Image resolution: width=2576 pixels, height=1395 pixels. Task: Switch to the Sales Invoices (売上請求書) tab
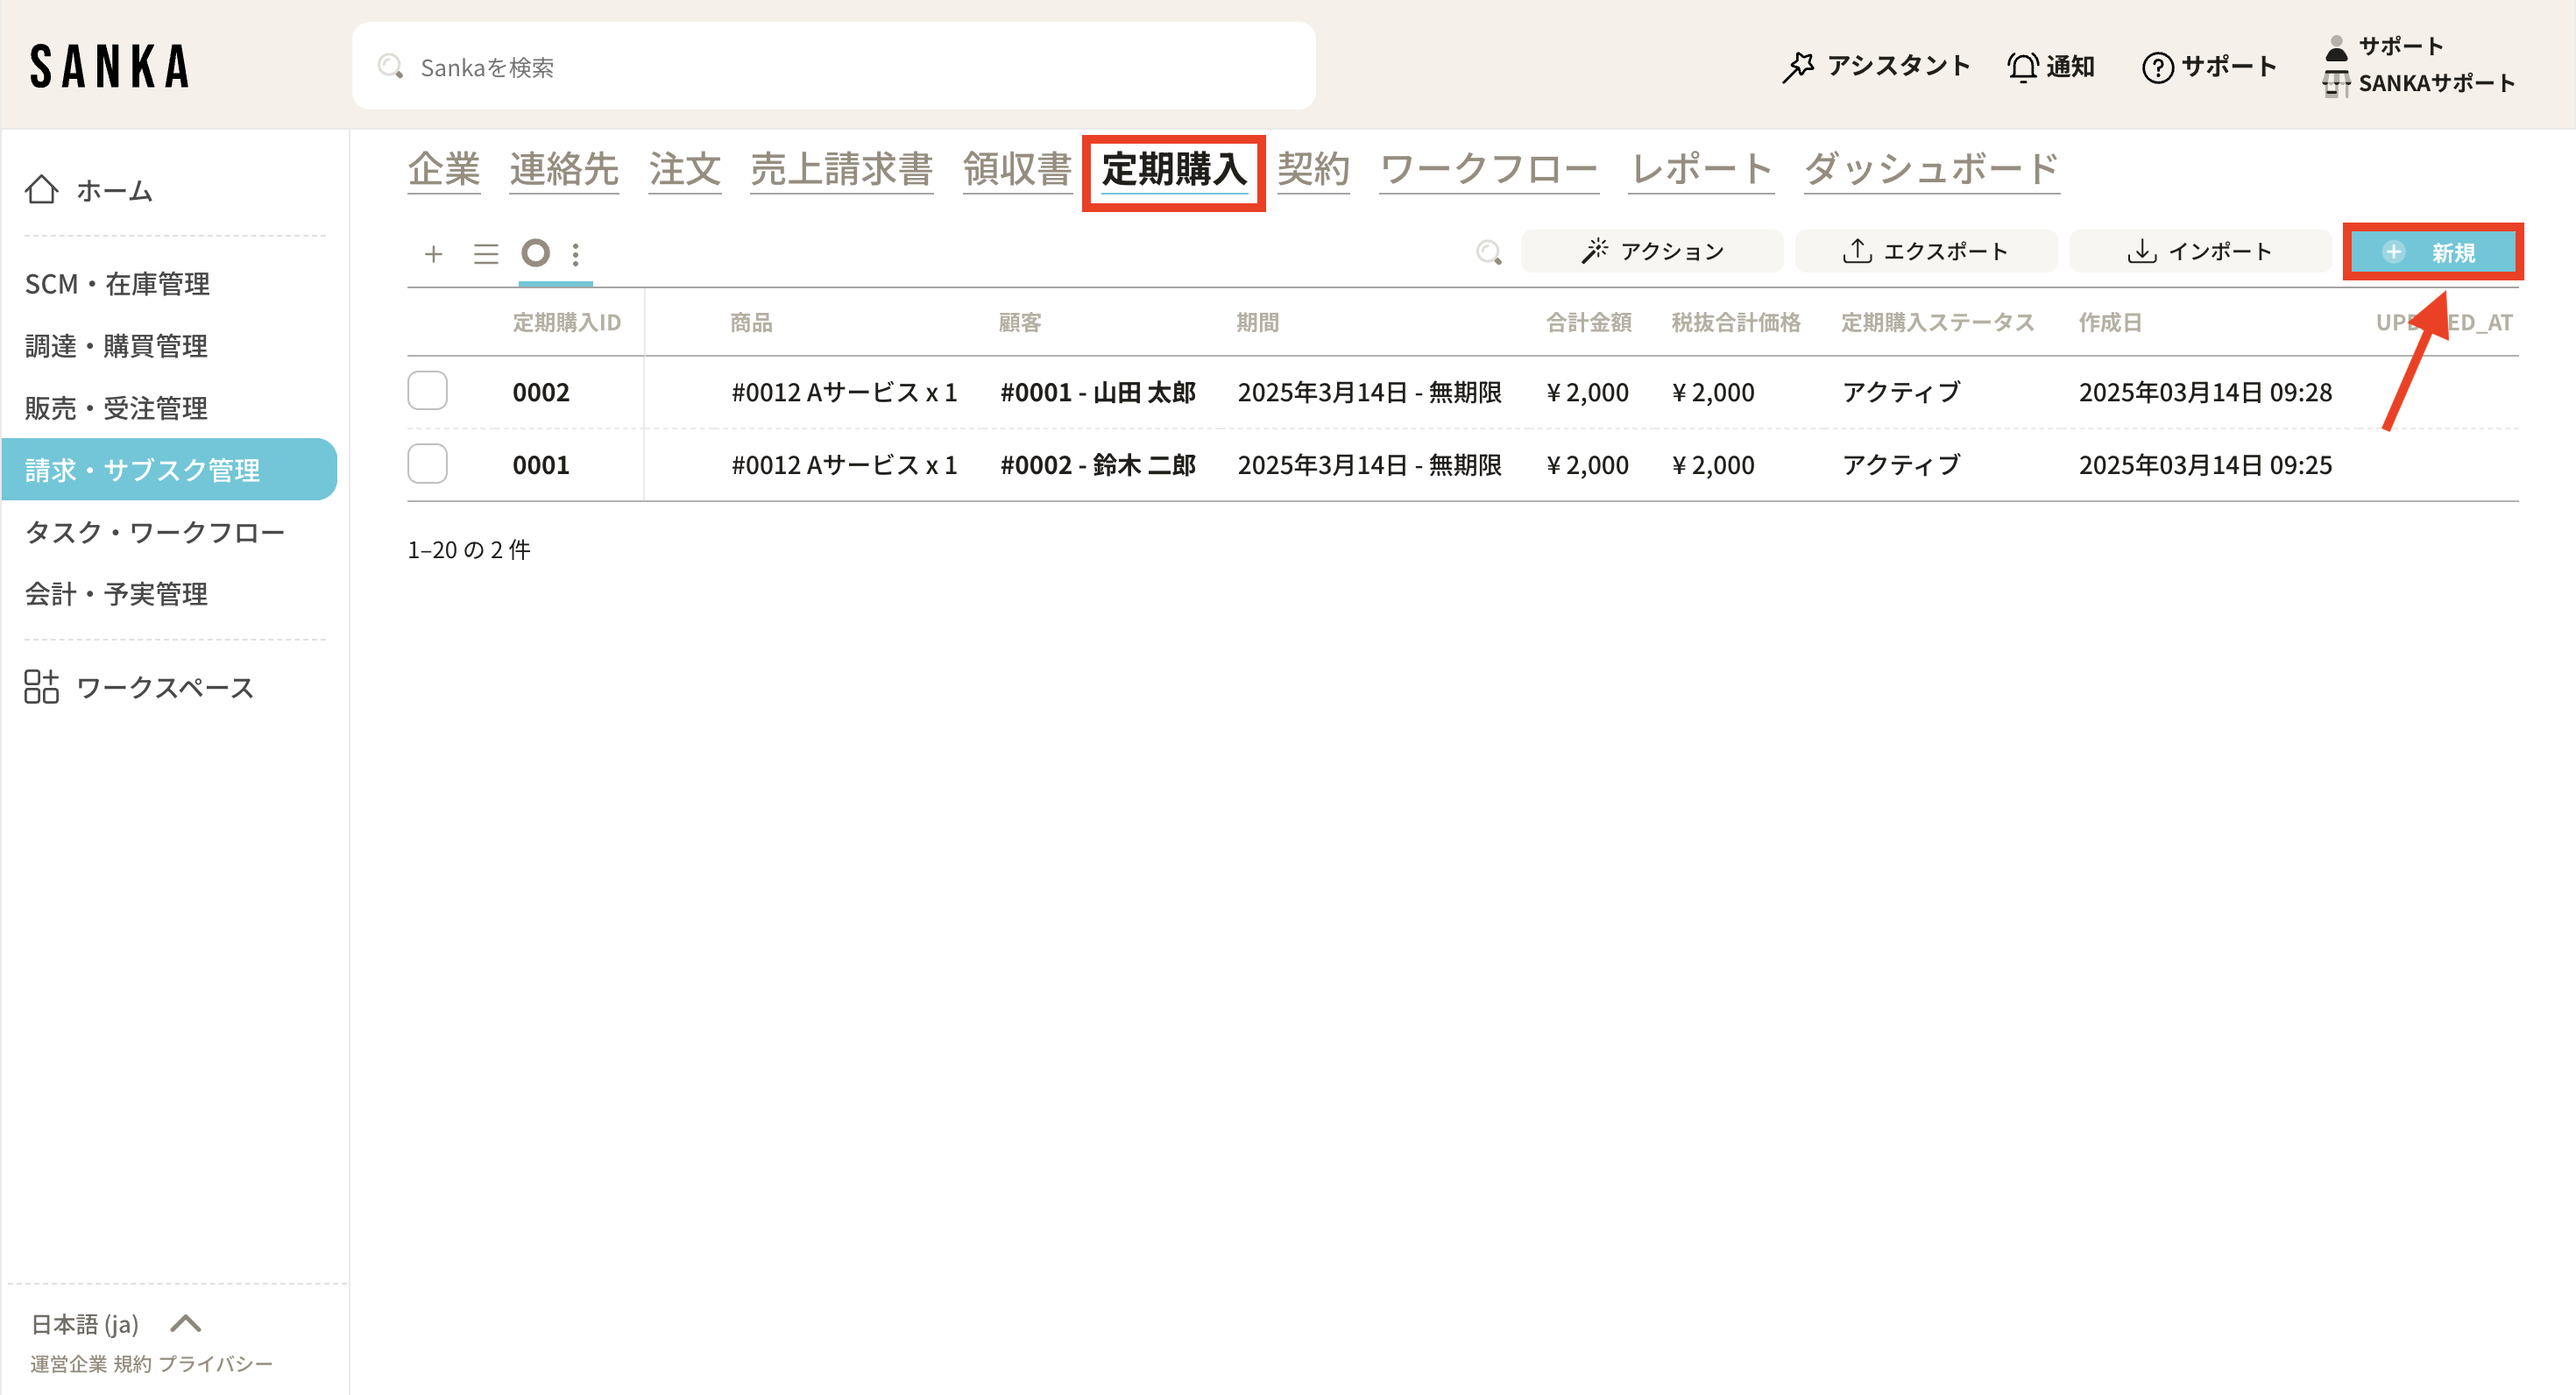[841, 169]
